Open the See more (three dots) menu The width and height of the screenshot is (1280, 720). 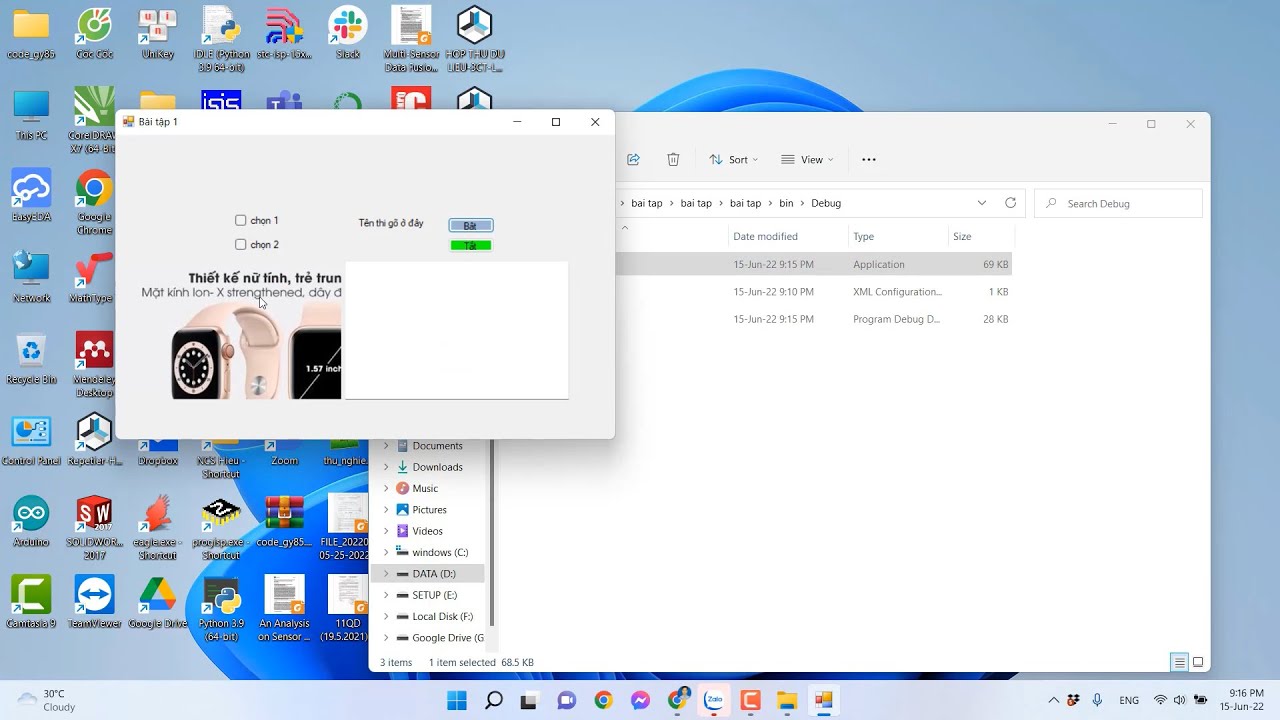pos(868,159)
